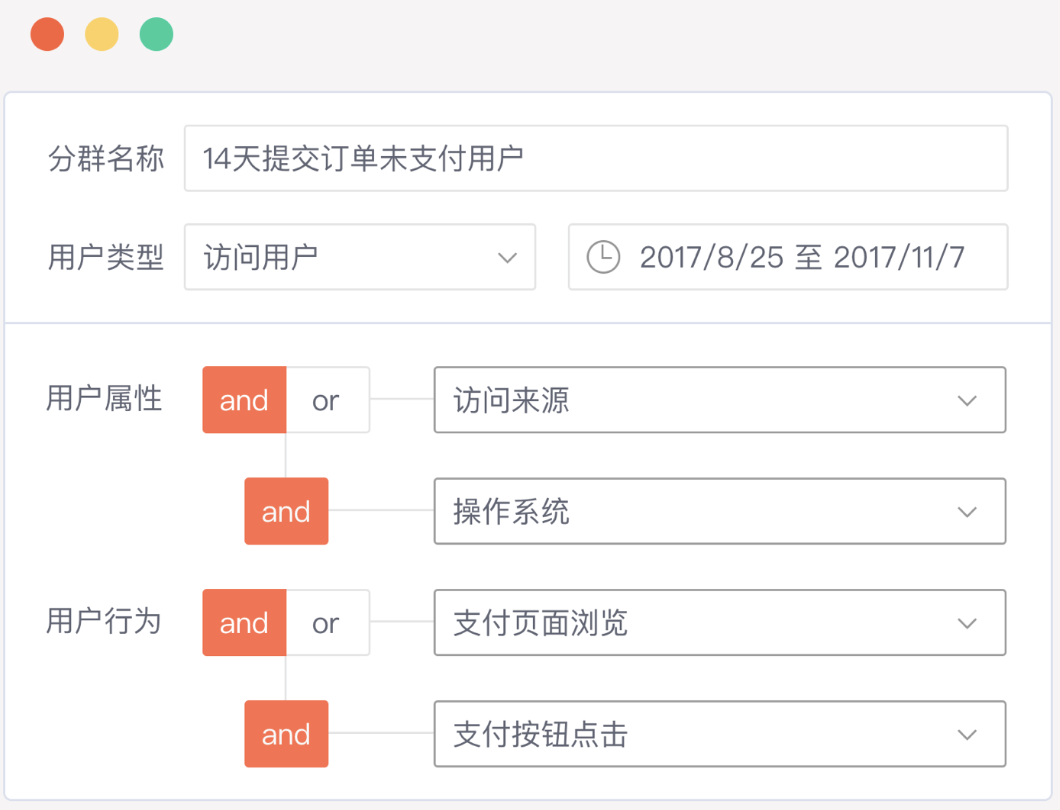Click the chevron arrow on the 操作系统 field
This screenshot has height=810, width=1060.
coord(967,511)
